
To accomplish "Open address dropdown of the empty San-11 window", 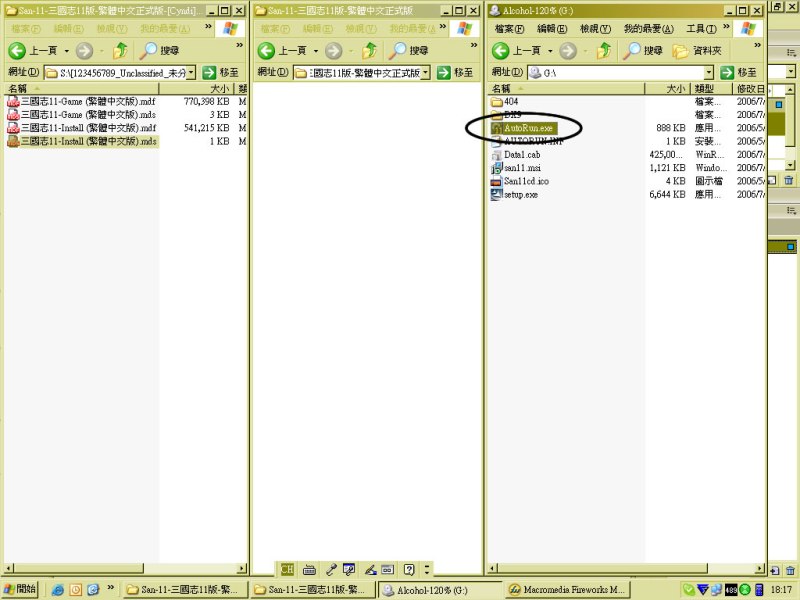I will click(426, 73).
